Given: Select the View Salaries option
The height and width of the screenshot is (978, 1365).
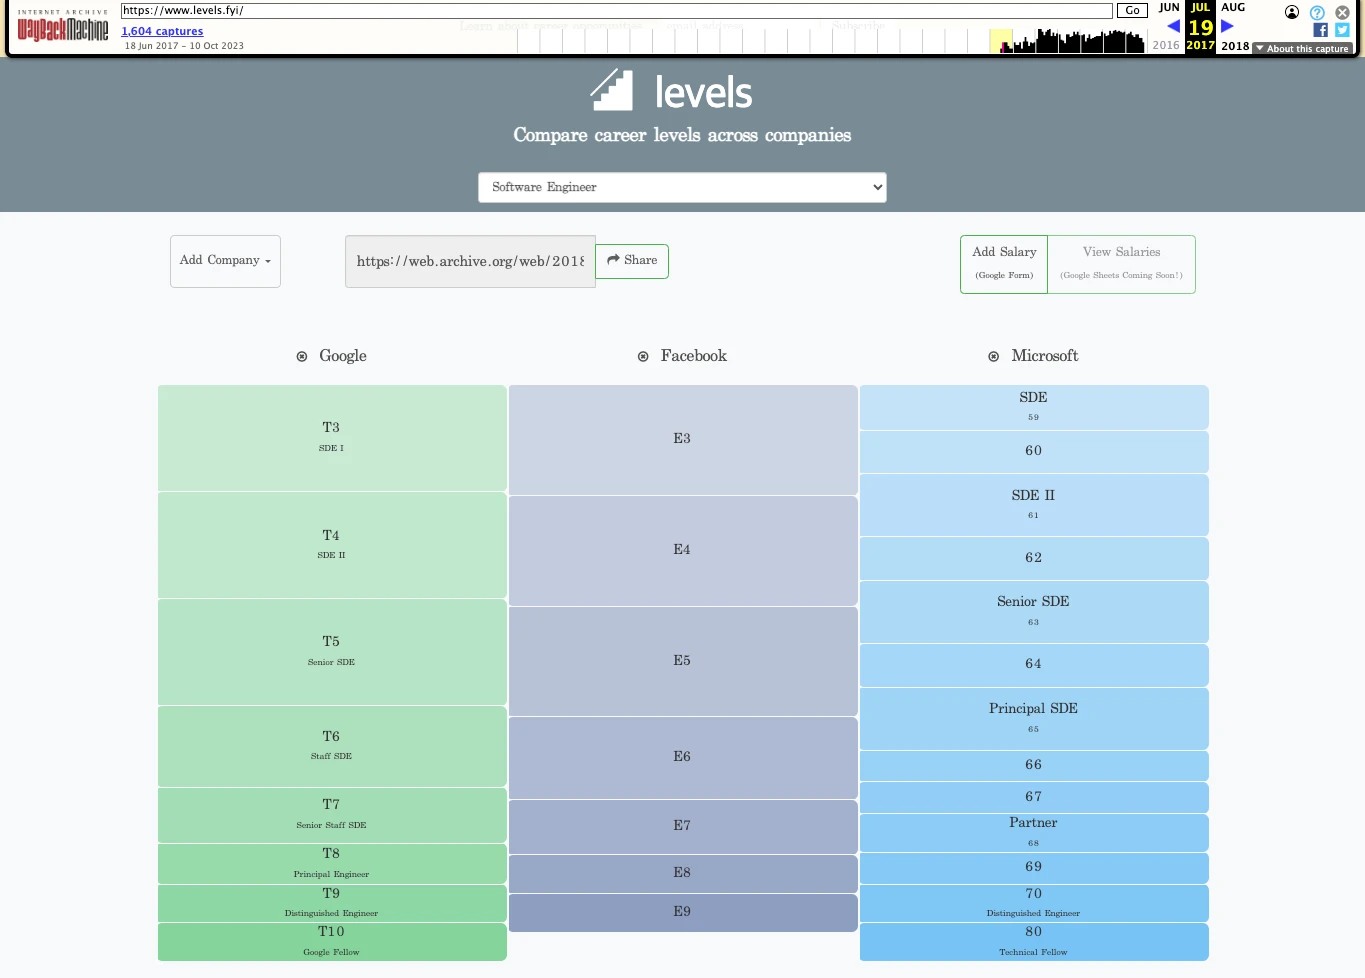Looking at the screenshot, I should [1121, 263].
